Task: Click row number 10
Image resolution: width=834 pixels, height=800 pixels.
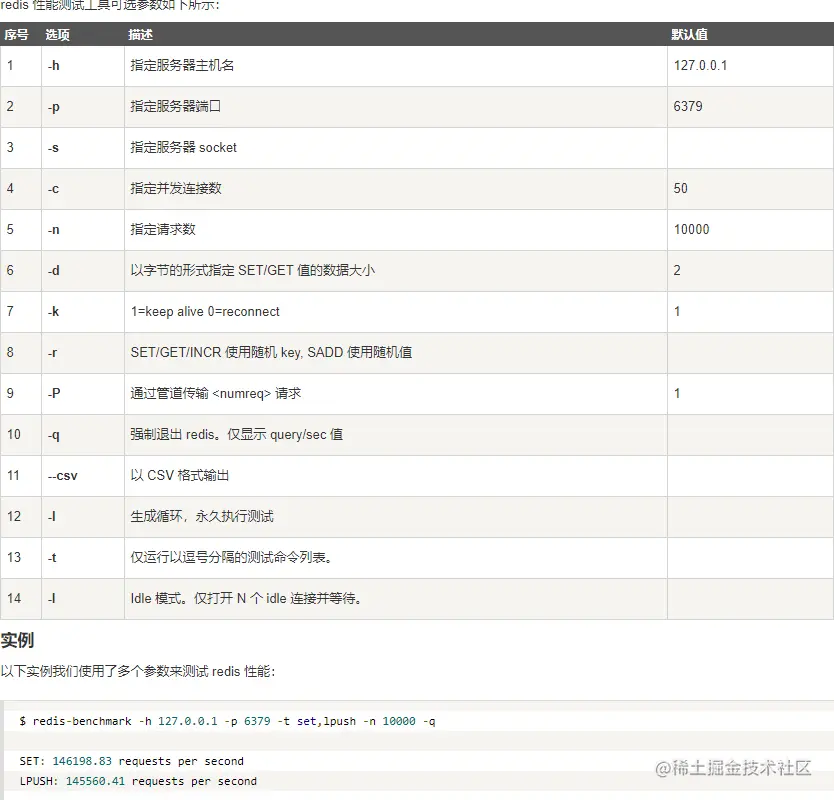Action: click(x=13, y=435)
